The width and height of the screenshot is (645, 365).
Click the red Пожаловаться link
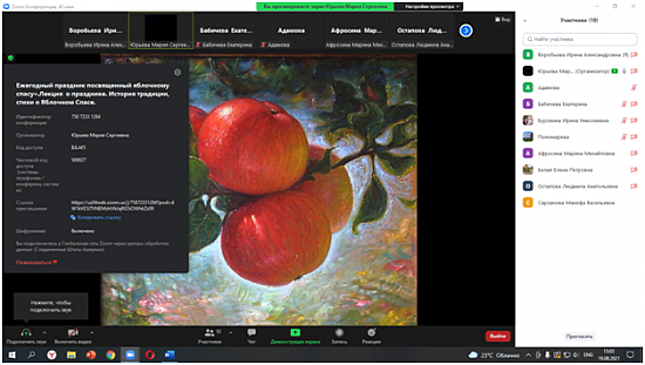tap(36, 262)
